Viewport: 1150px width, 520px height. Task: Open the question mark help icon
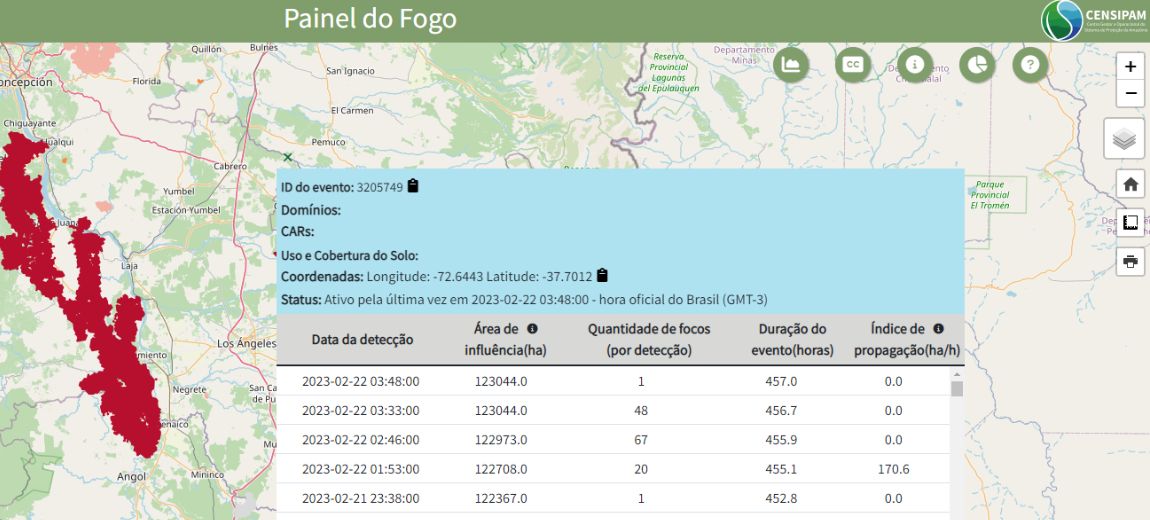[1030, 65]
